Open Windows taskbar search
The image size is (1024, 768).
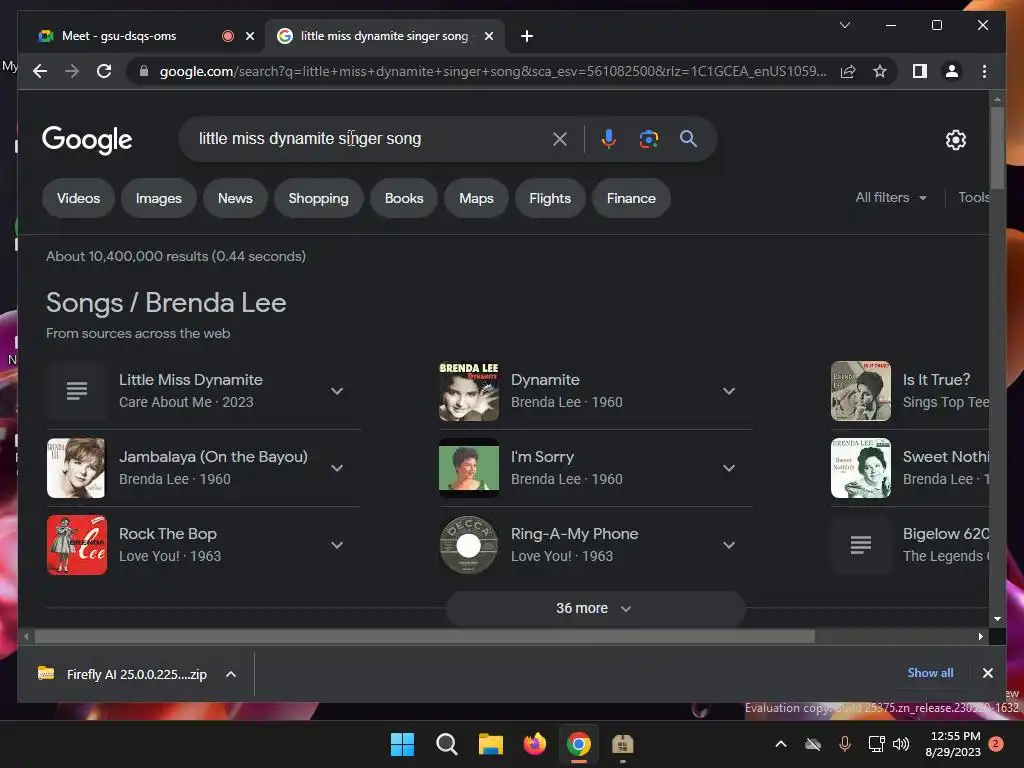pyautogui.click(x=447, y=744)
